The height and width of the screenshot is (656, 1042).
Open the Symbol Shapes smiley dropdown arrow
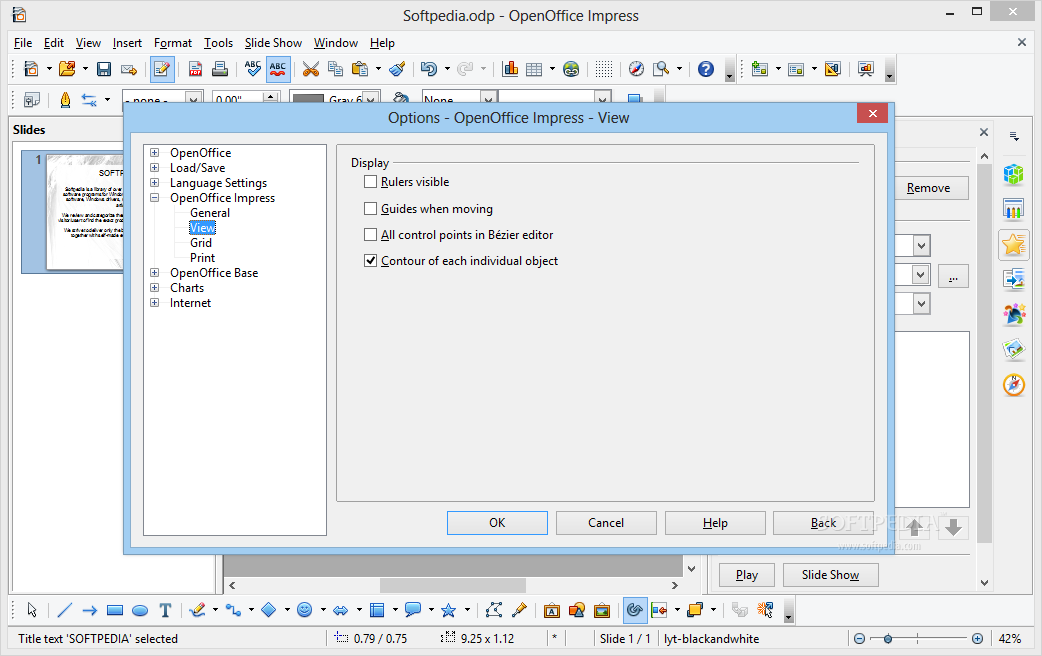(323, 610)
